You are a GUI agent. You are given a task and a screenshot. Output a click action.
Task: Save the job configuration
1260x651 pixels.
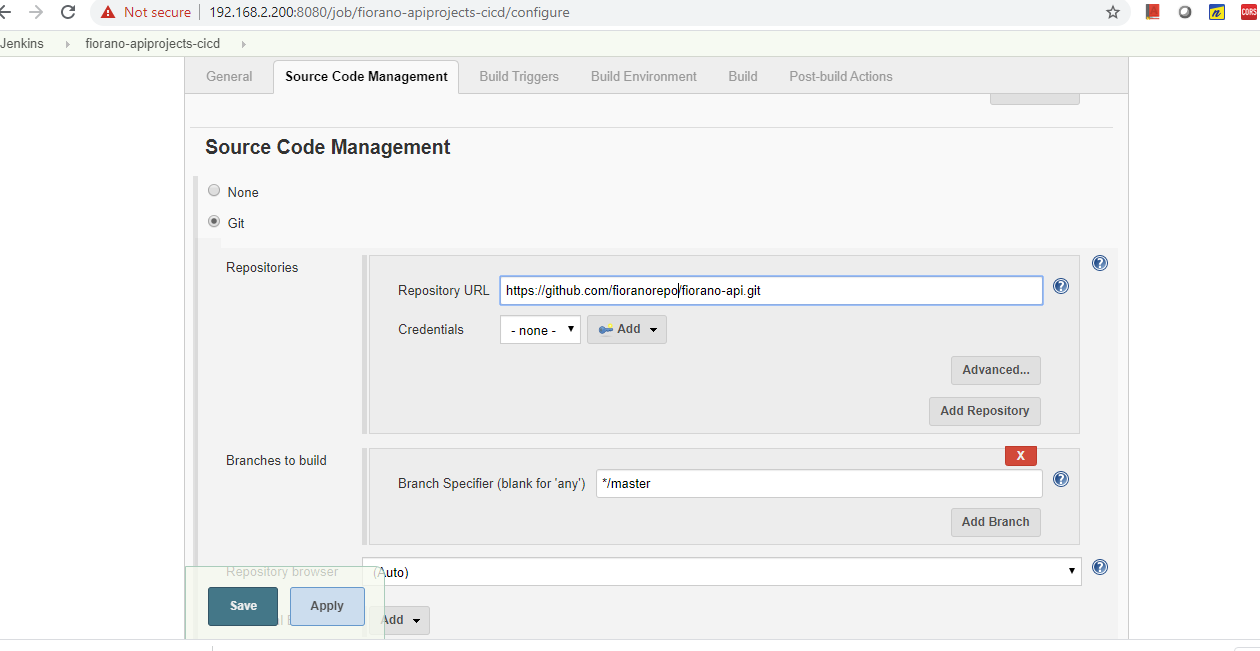243,606
